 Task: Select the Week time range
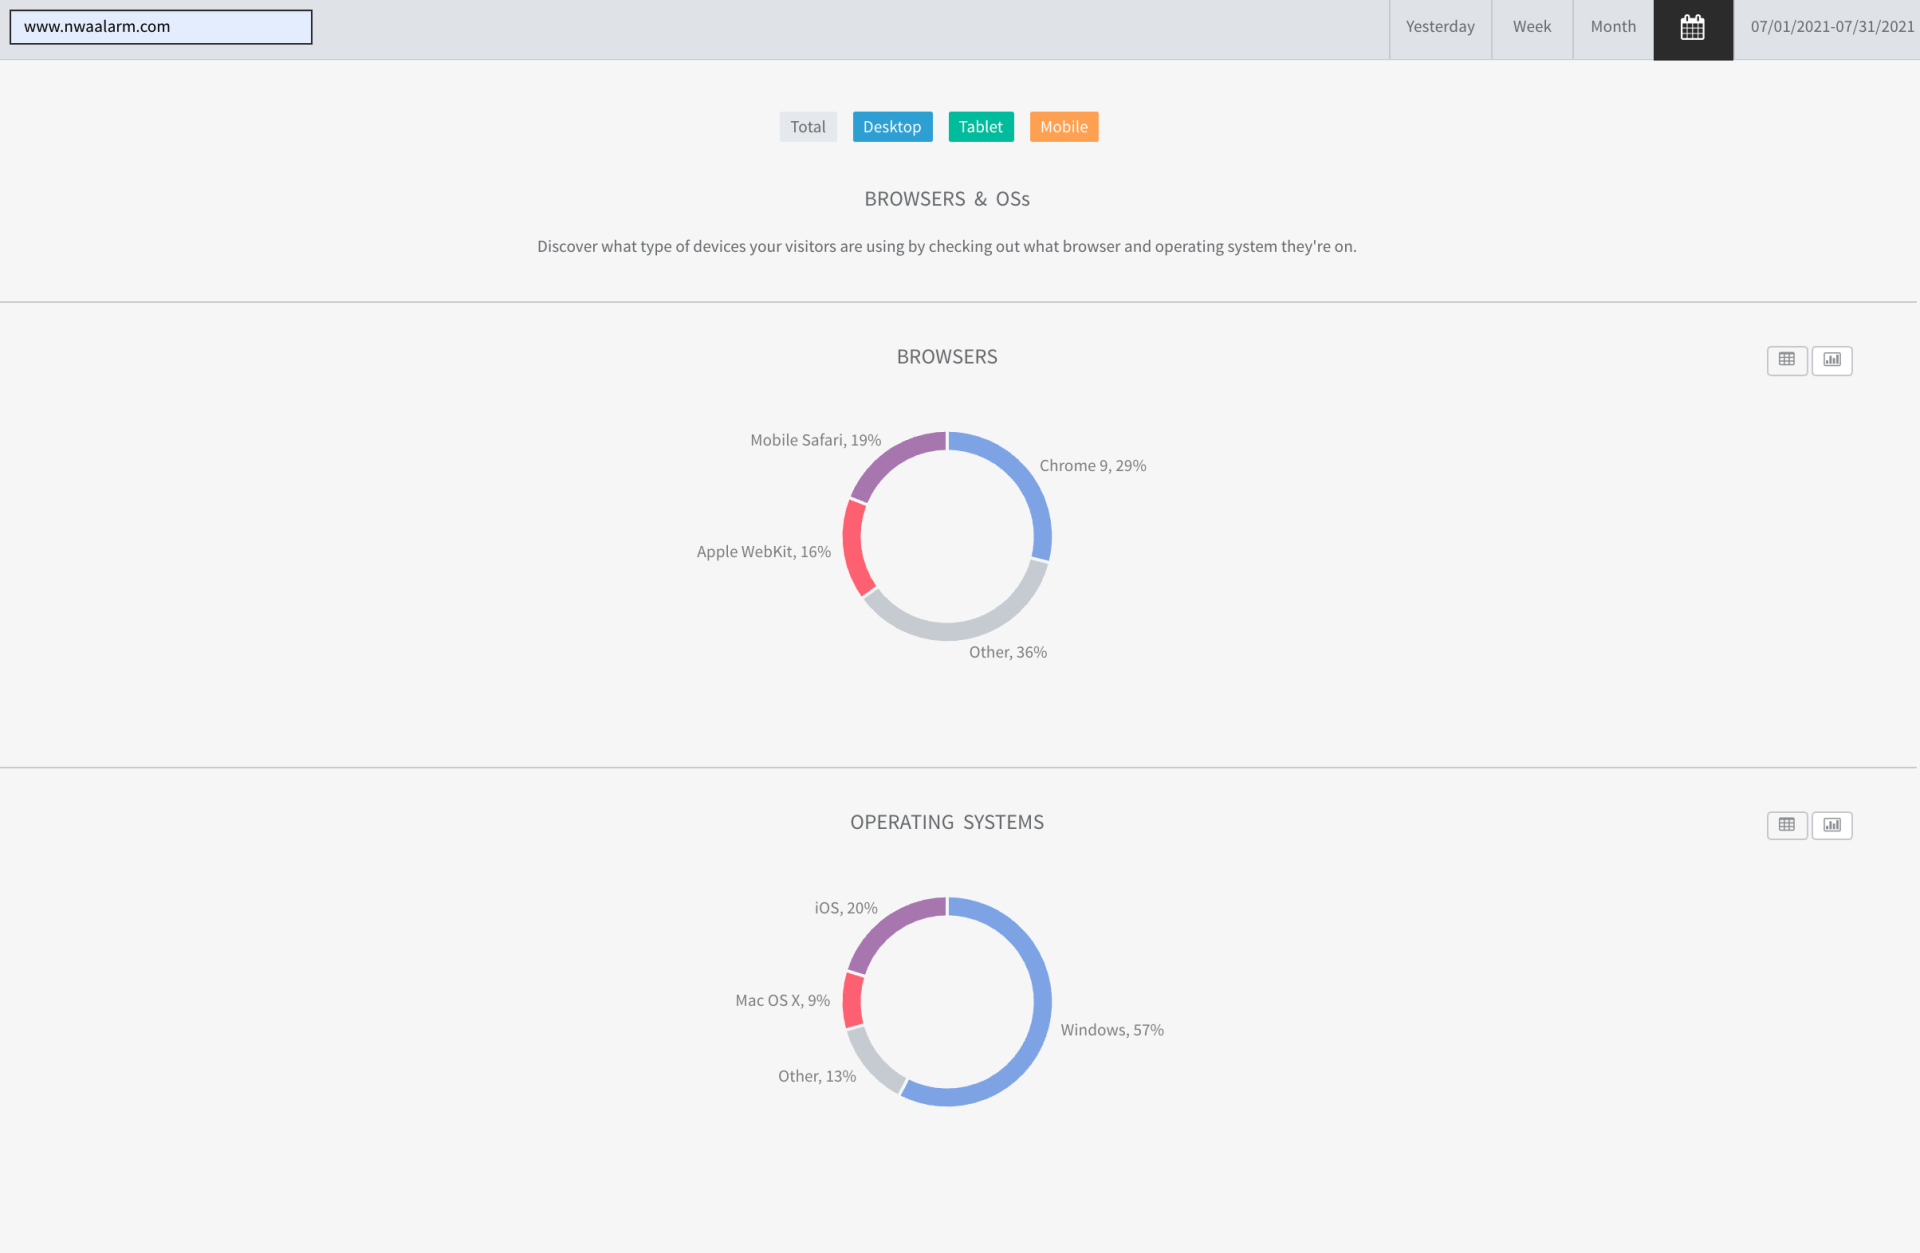[x=1531, y=27]
